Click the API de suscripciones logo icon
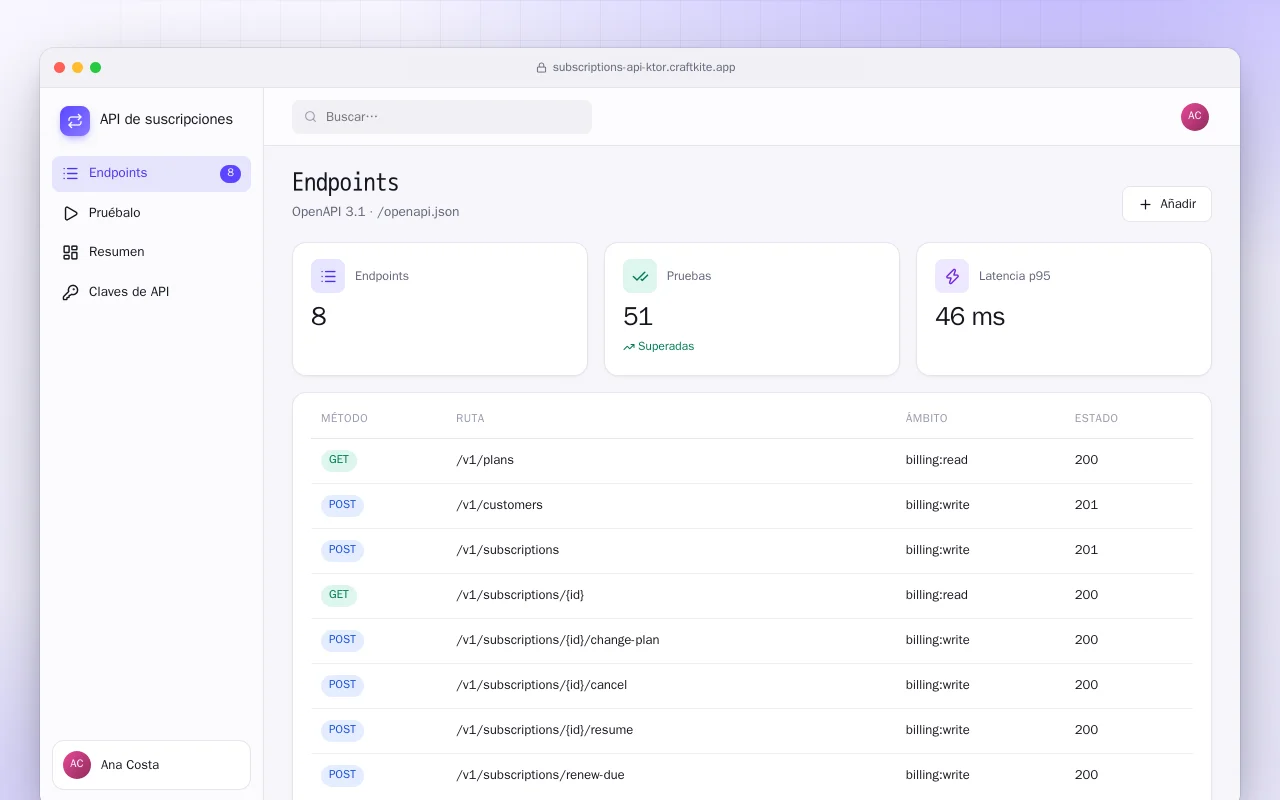The width and height of the screenshot is (1280, 800). coord(75,121)
